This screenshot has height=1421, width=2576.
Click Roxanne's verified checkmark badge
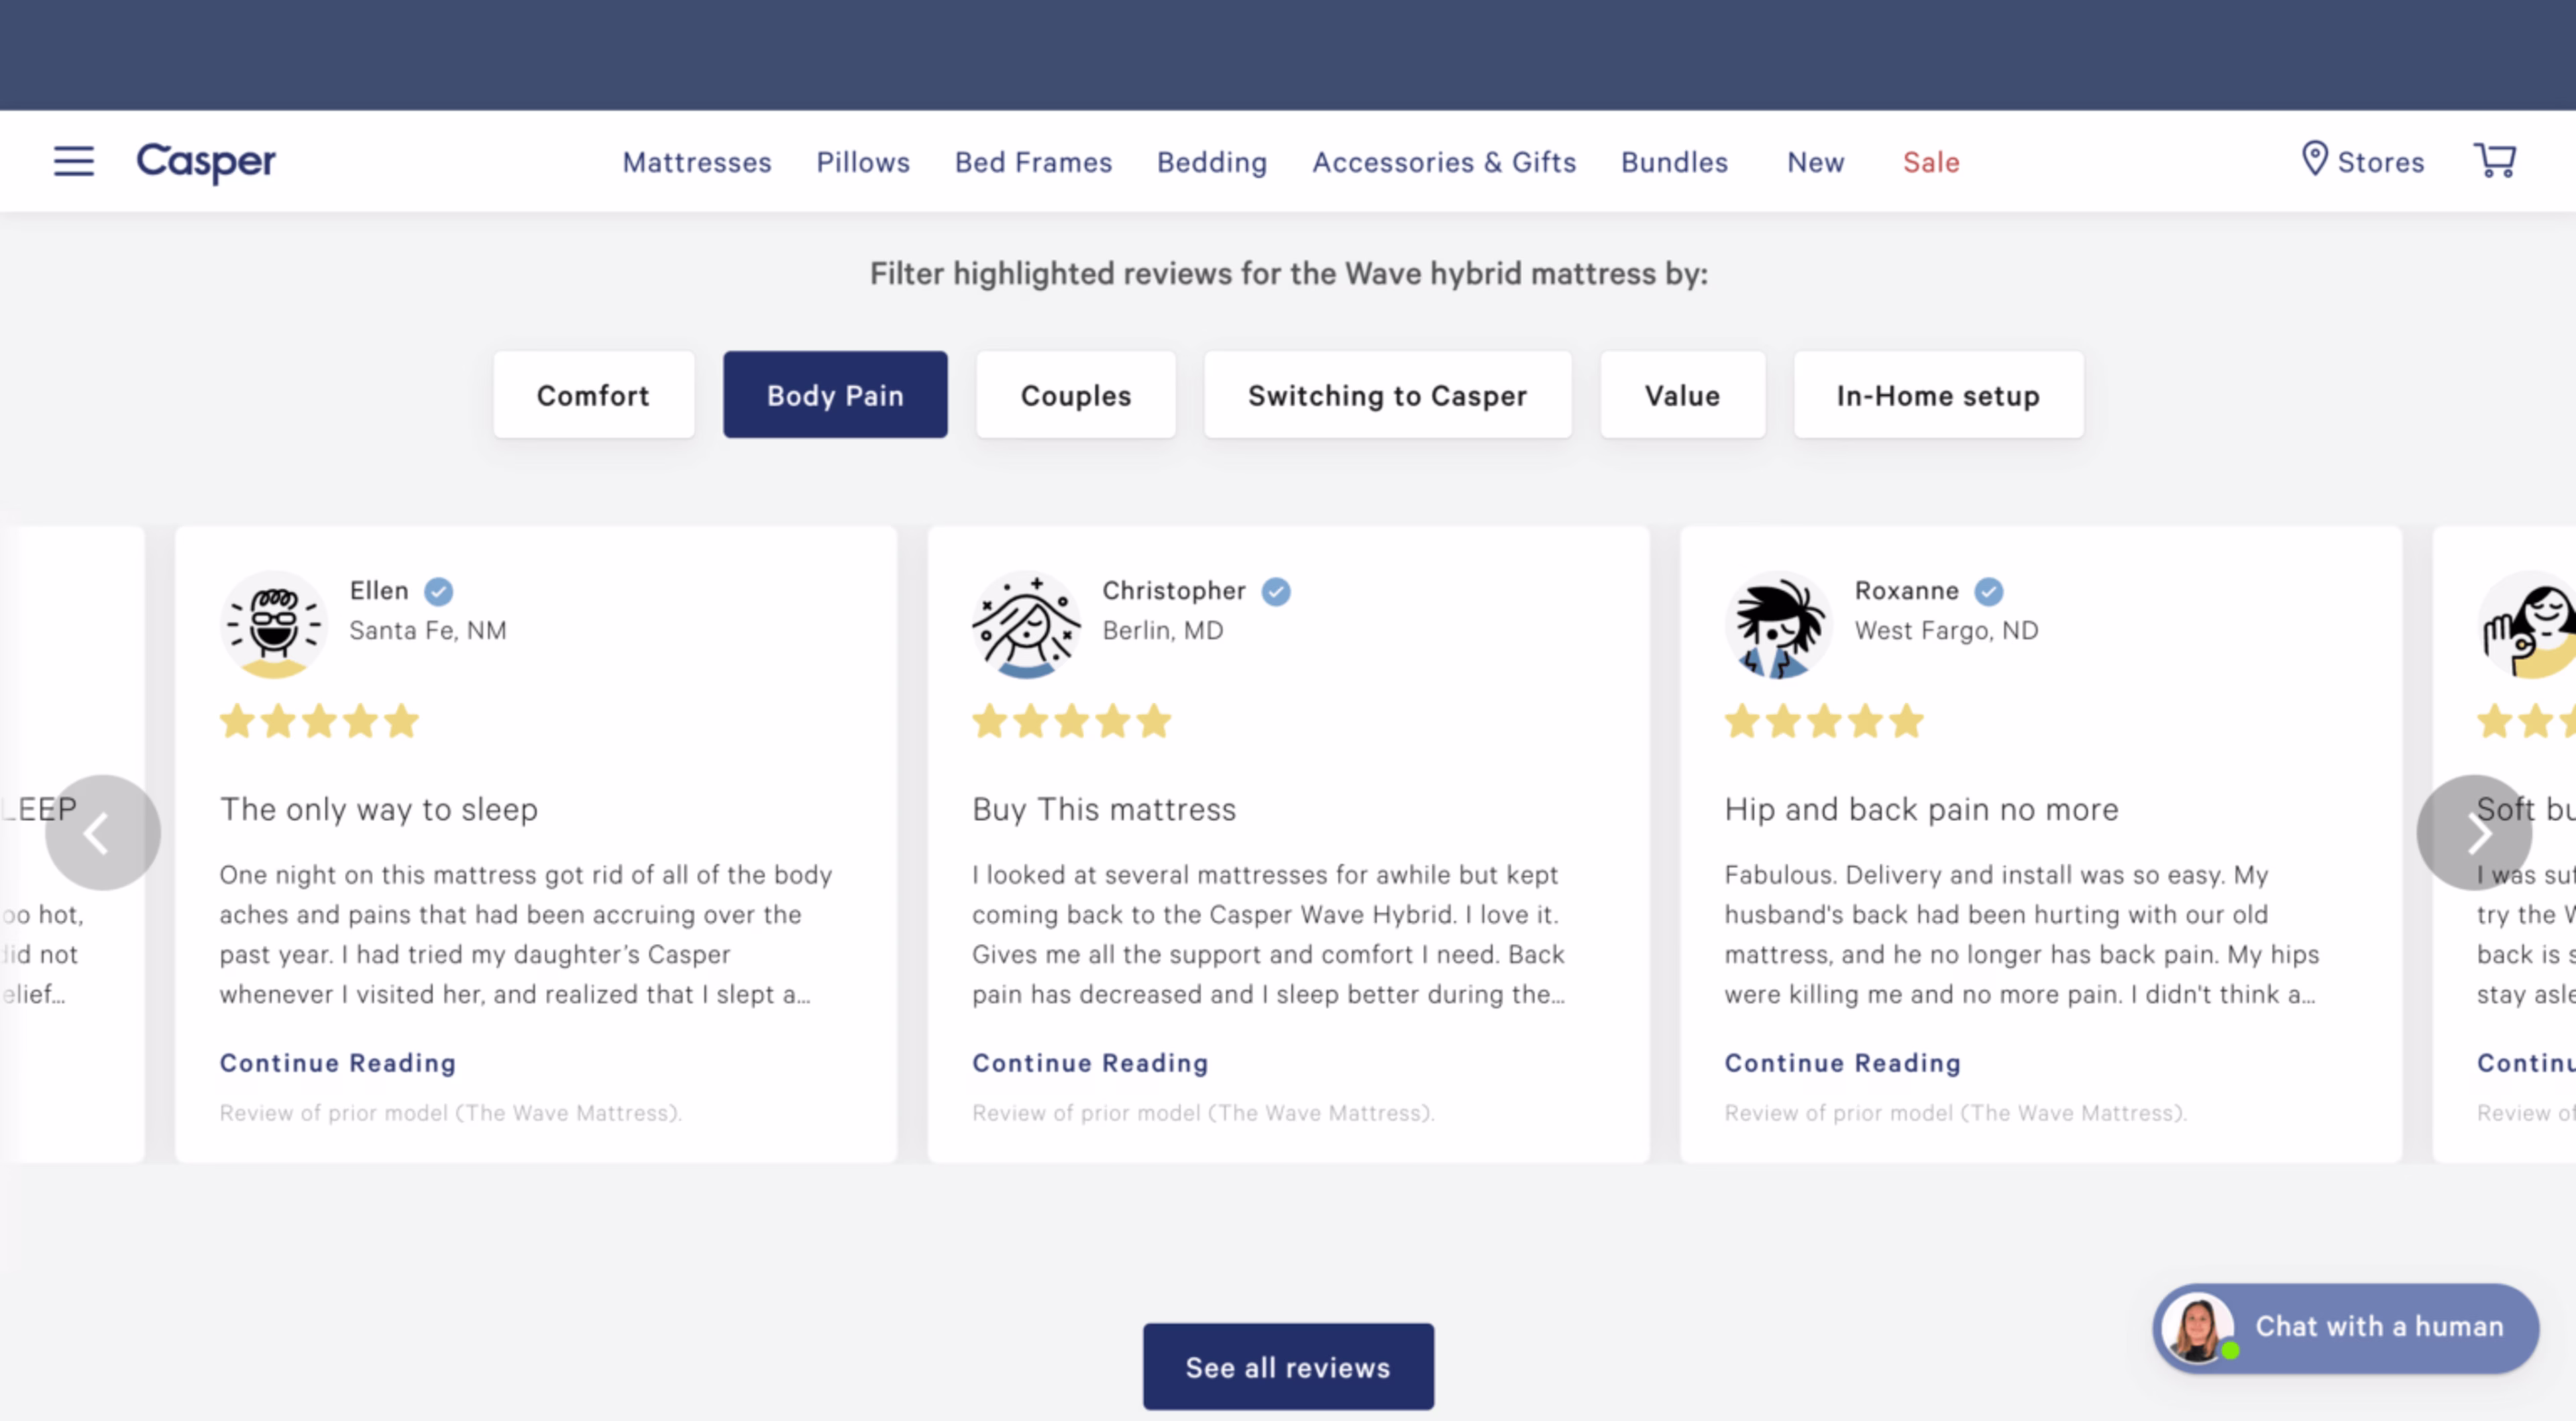pyautogui.click(x=1988, y=592)
